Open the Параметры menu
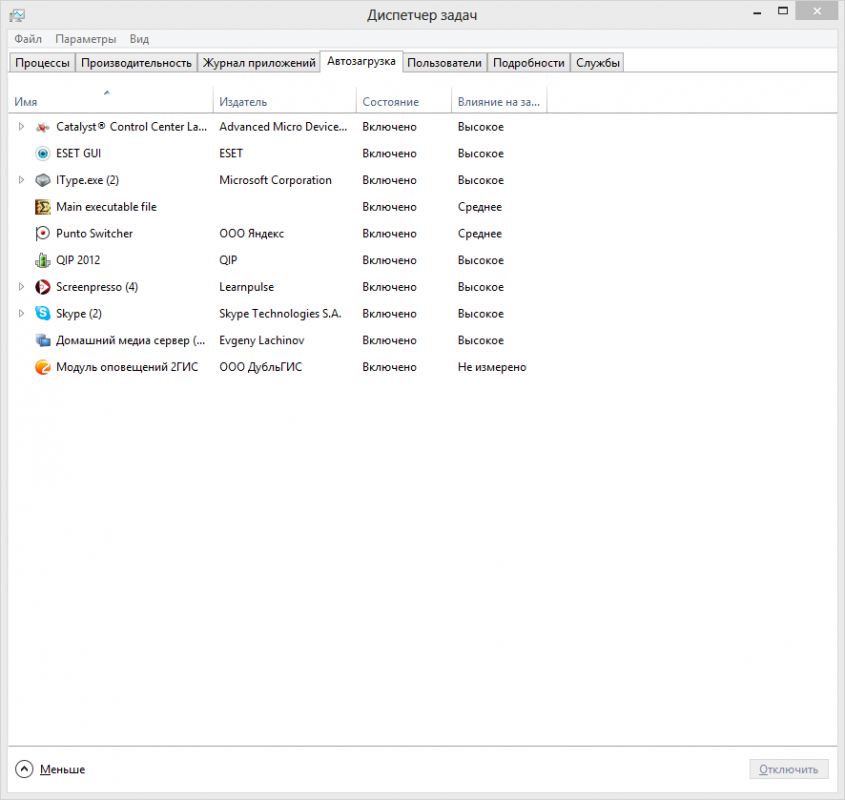Viewport: 845px width, 800px height. coord(86,39)
